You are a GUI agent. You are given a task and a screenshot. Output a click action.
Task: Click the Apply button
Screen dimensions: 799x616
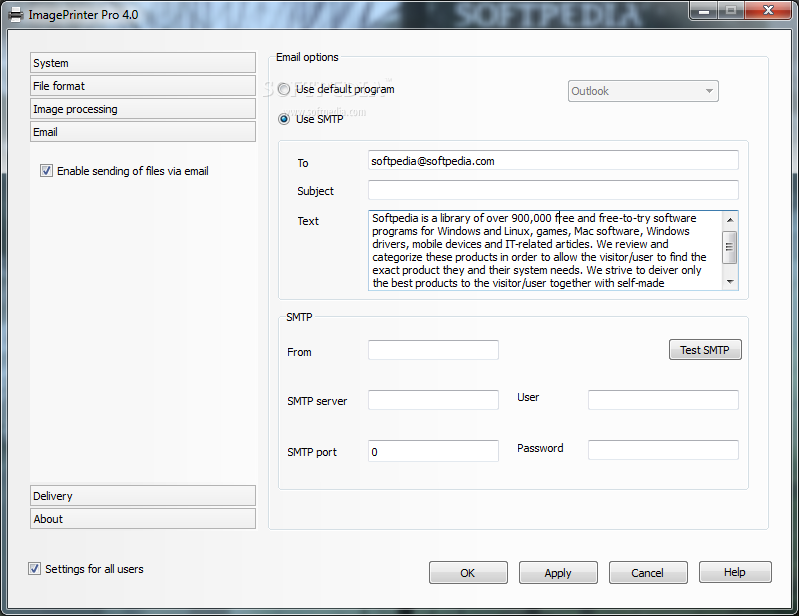(558, 573)
